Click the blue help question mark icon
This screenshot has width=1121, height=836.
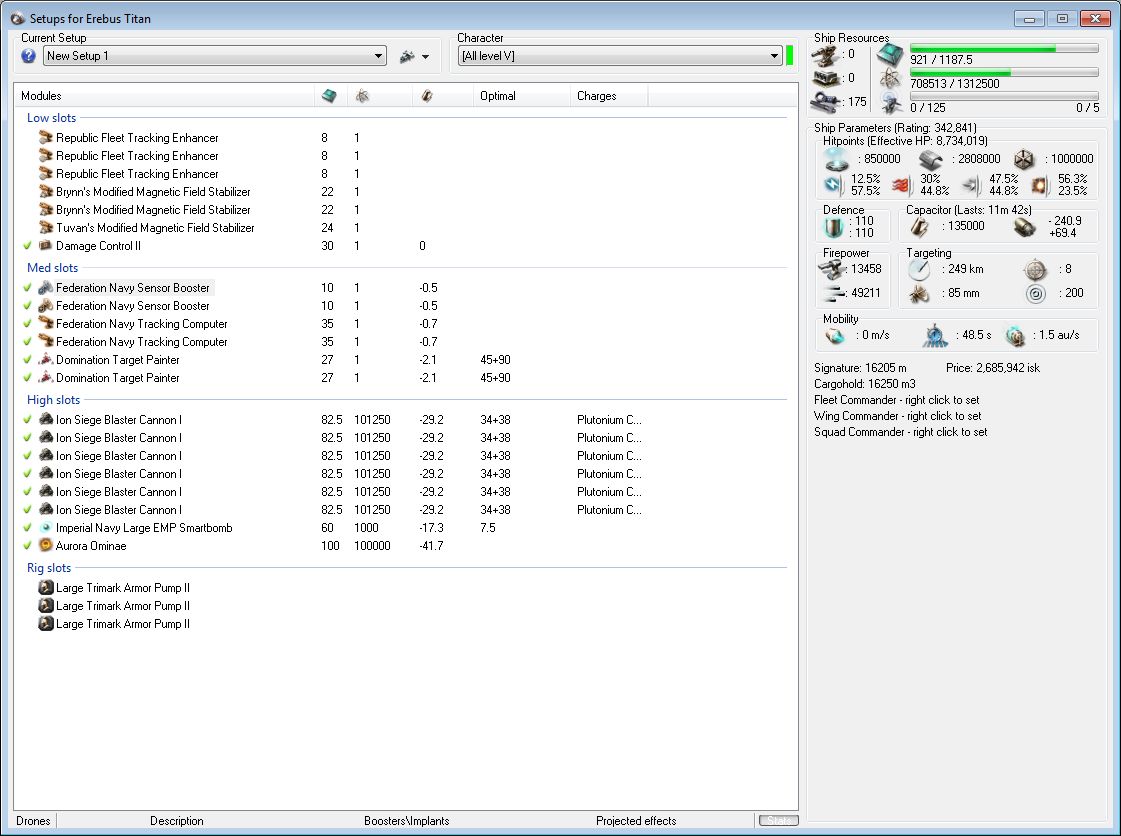pyautogui.click(x=29, y=56)
